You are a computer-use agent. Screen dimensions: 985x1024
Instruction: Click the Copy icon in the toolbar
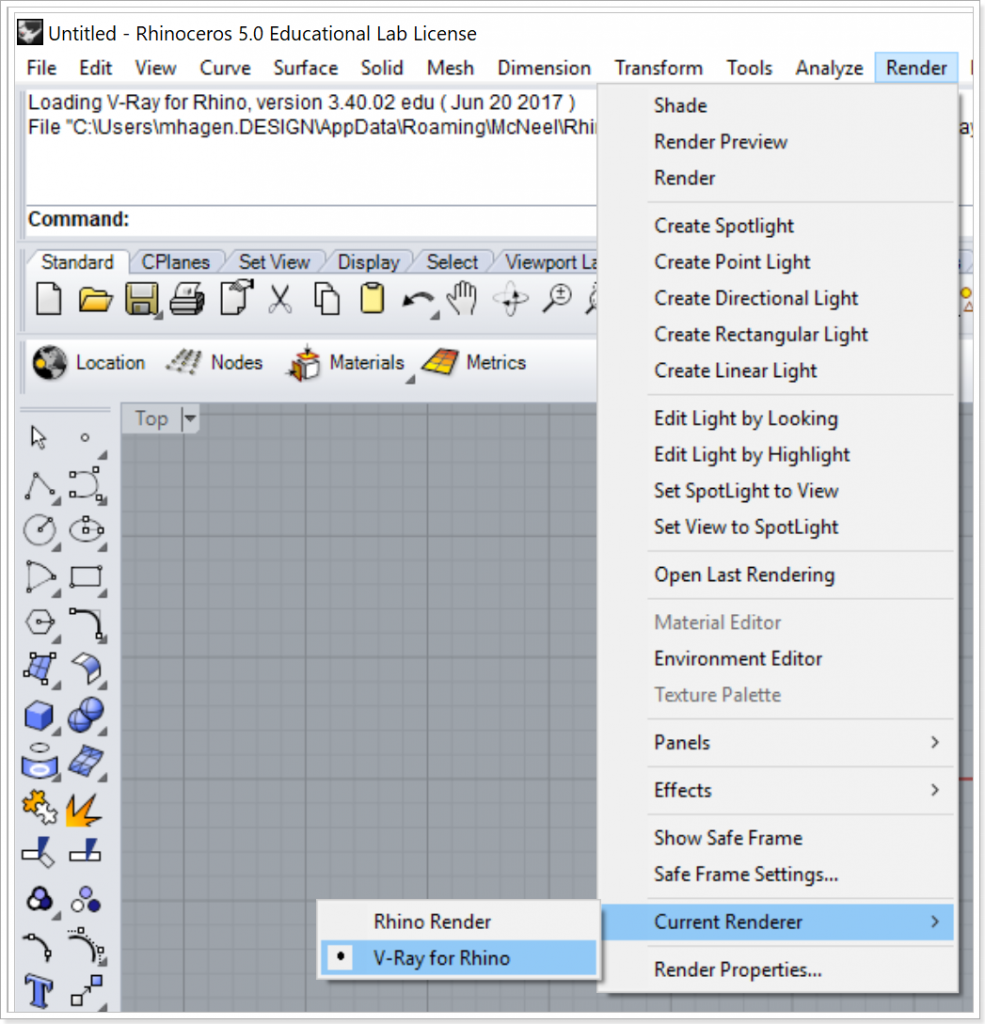click(x=327, y=300)
